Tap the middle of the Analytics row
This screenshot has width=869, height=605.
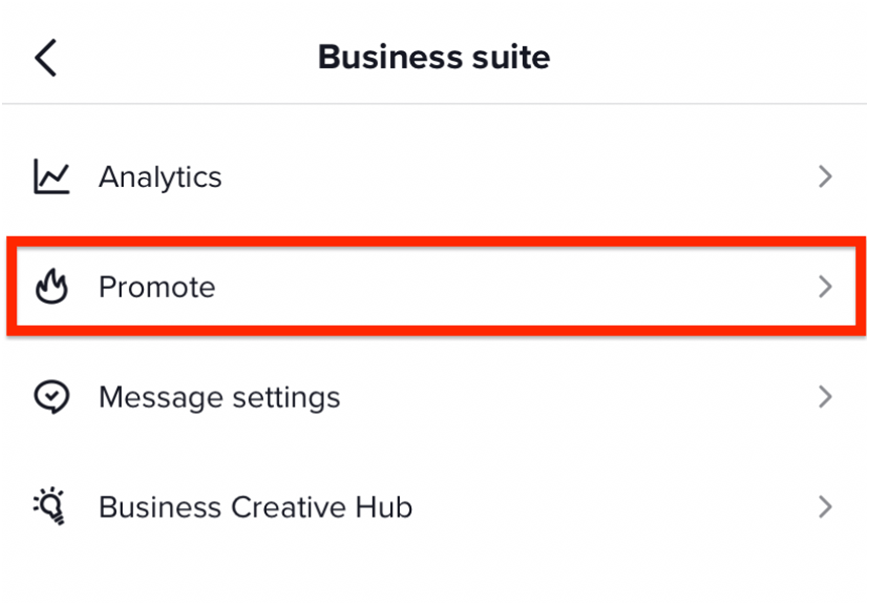pyautogui.click(x=434, y=177)
